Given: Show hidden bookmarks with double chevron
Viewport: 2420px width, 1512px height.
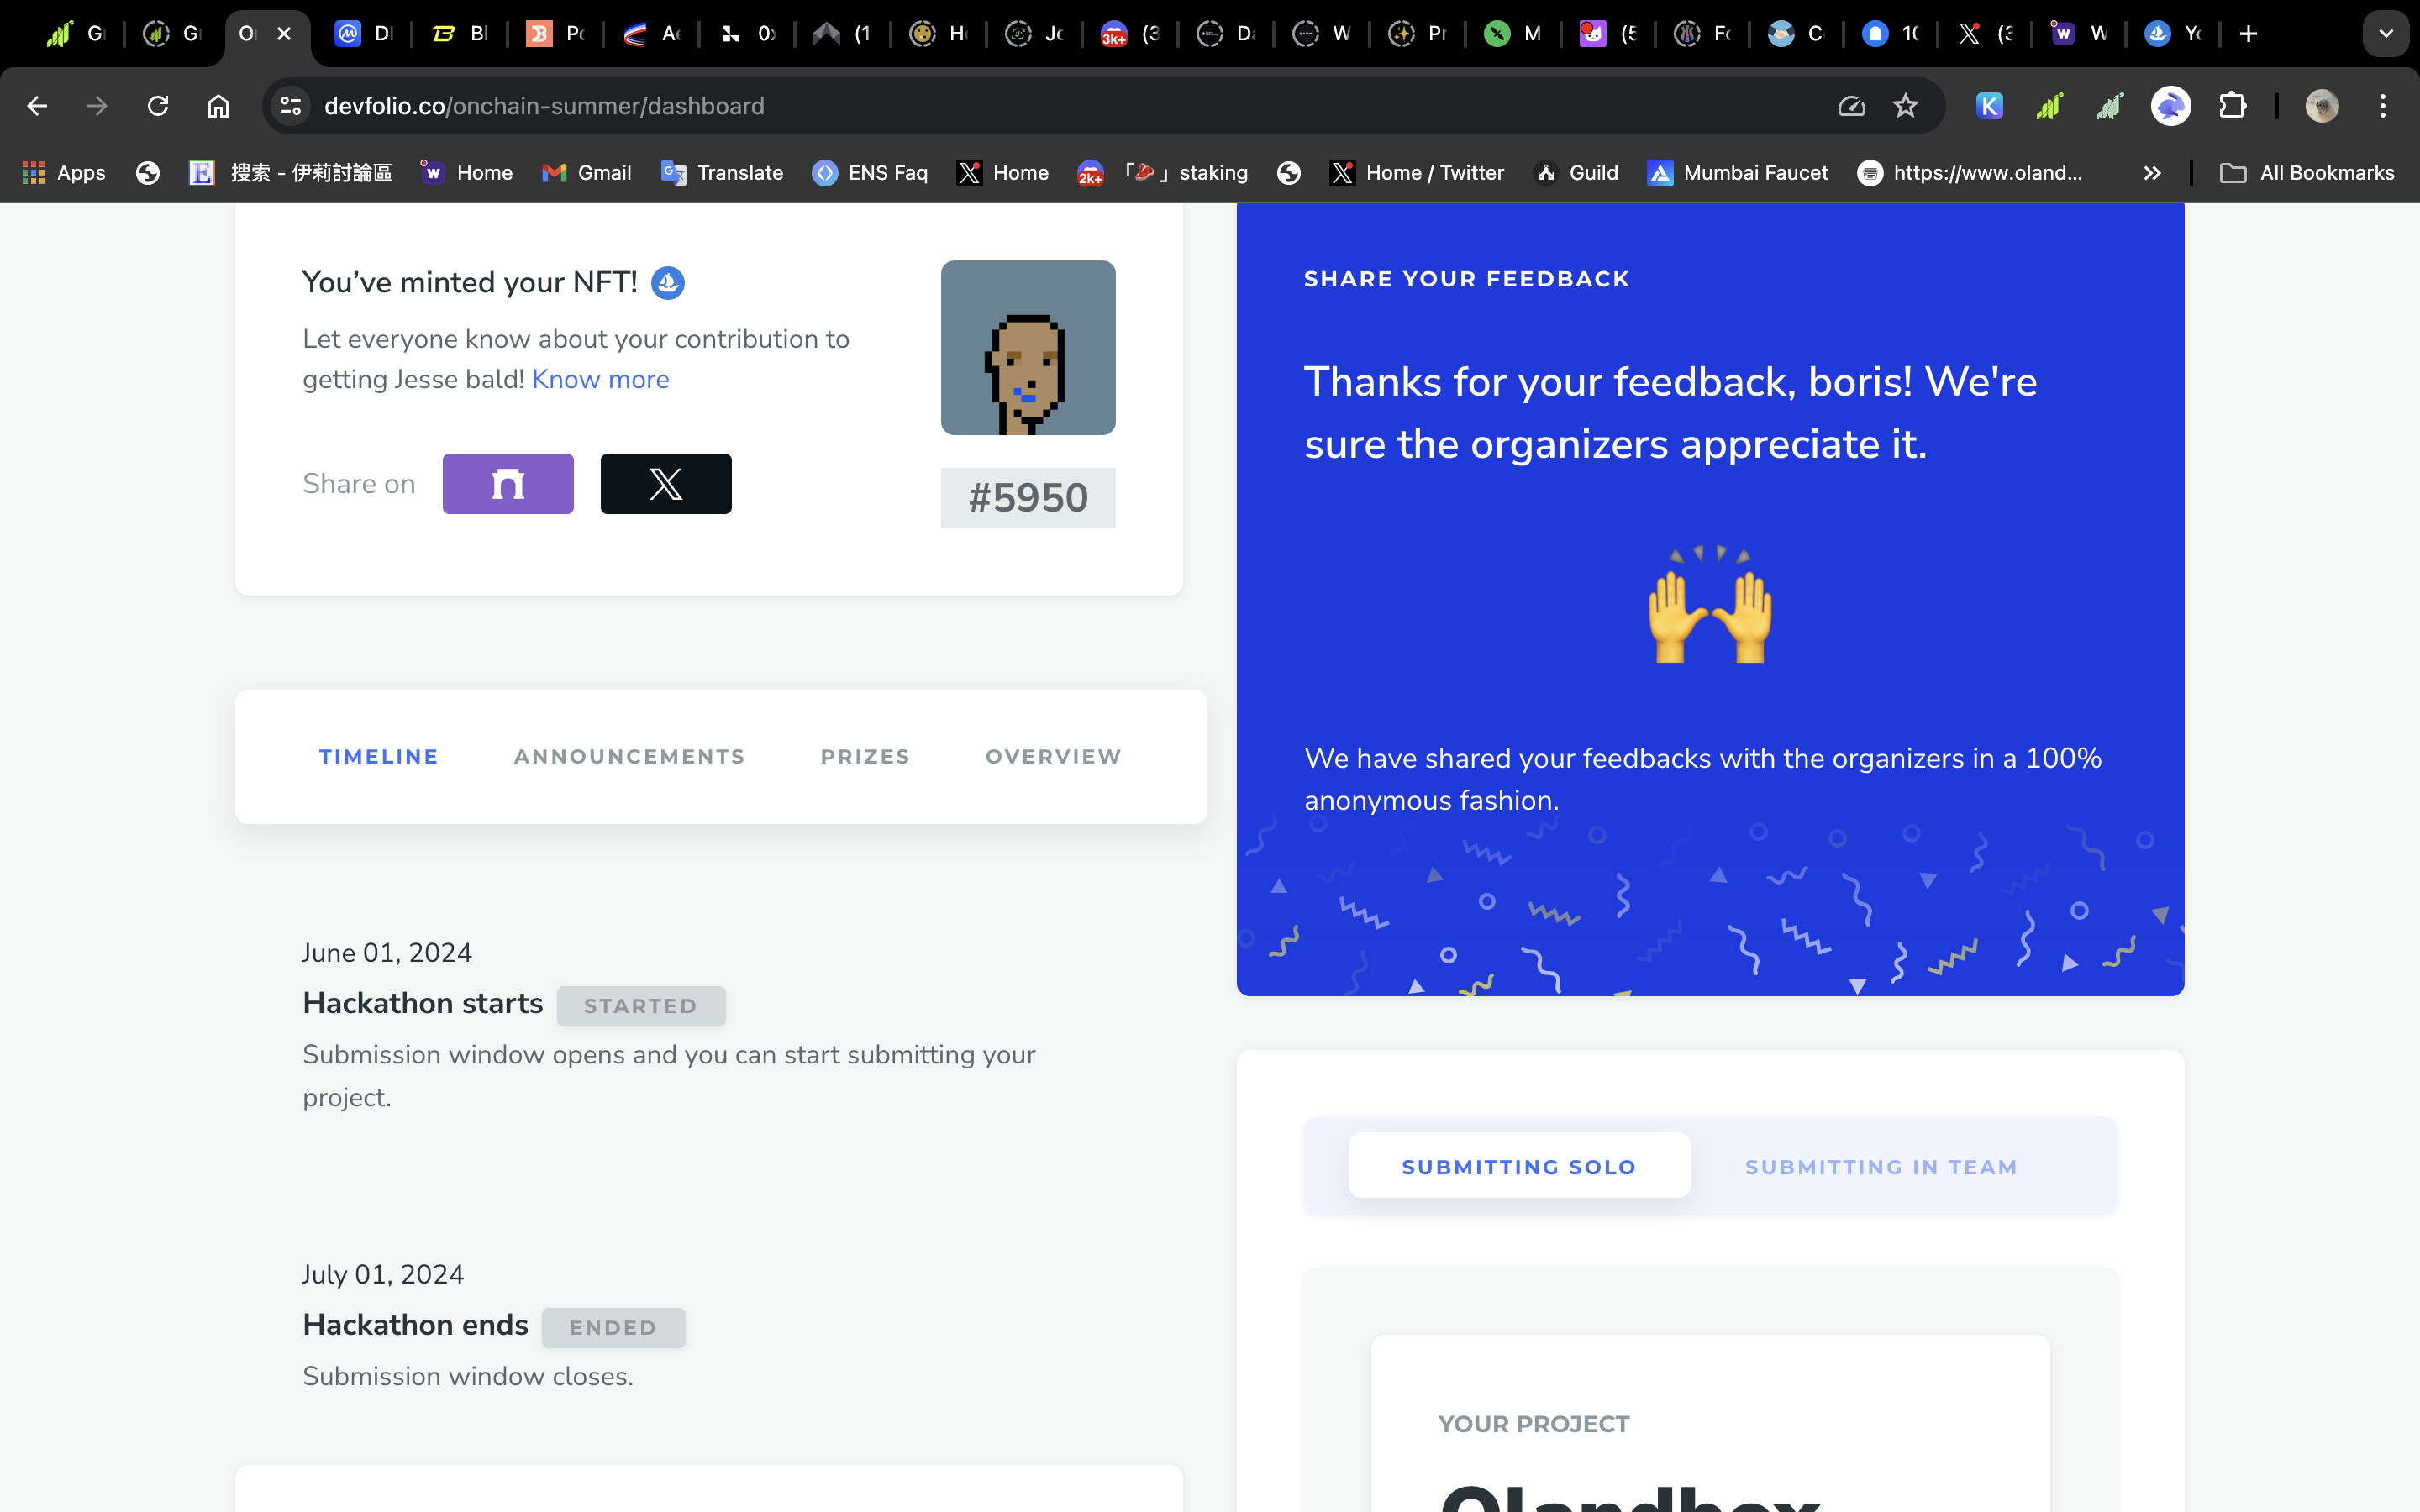Looking at the screenshot, I should (x=2152, y=173).
